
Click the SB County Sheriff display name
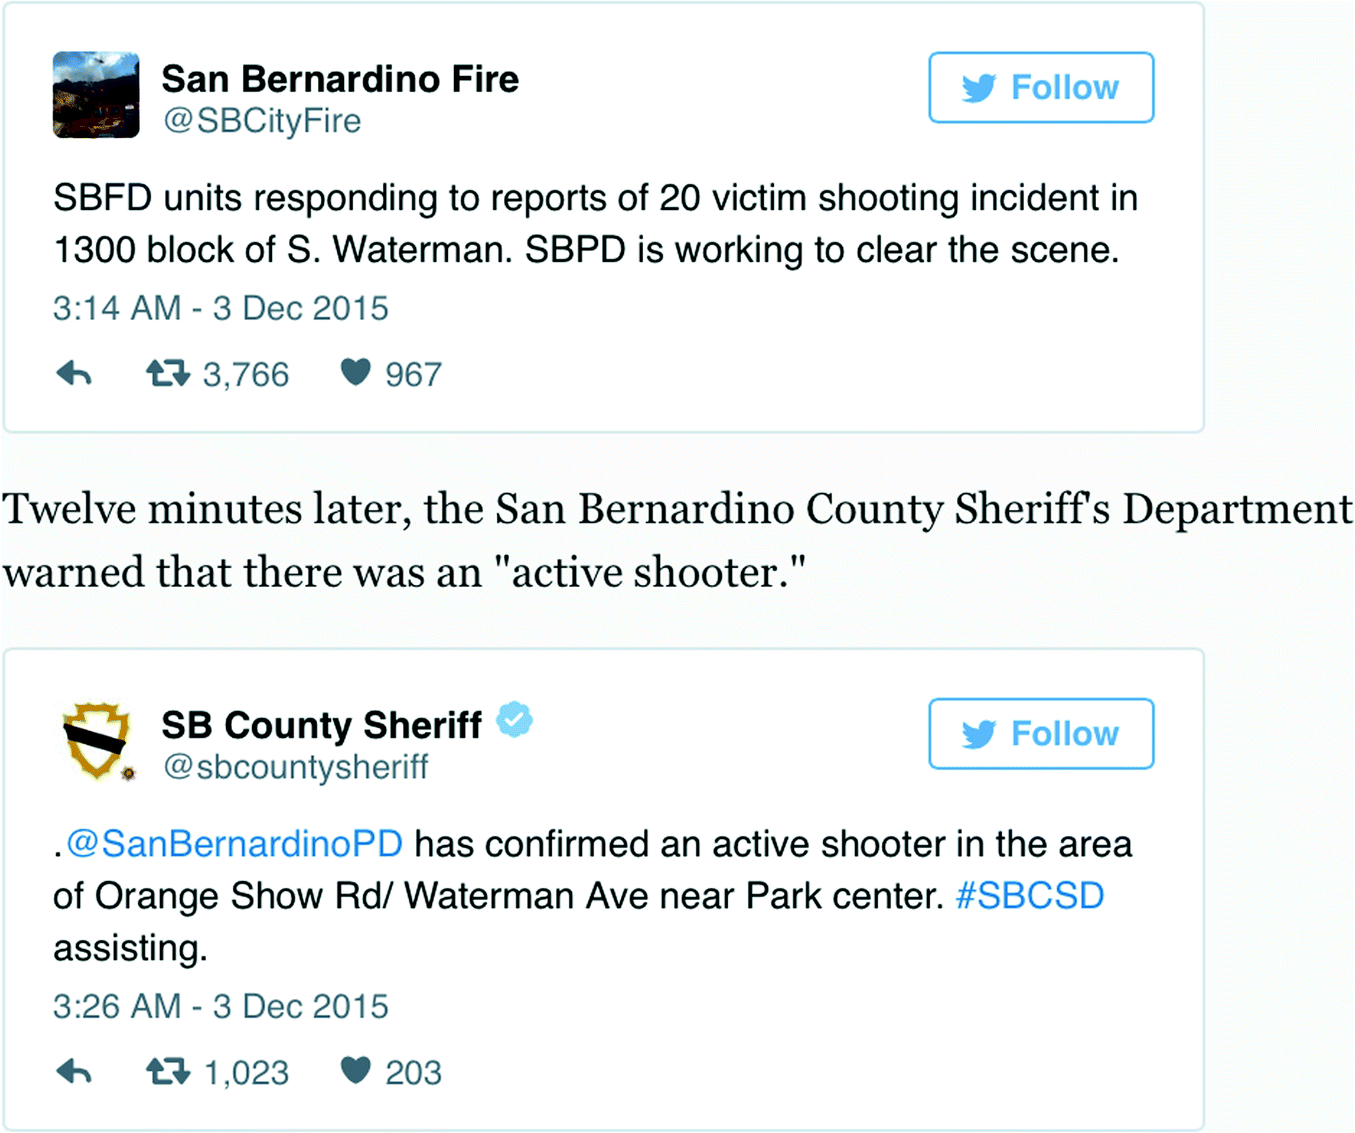click(322, 725)
